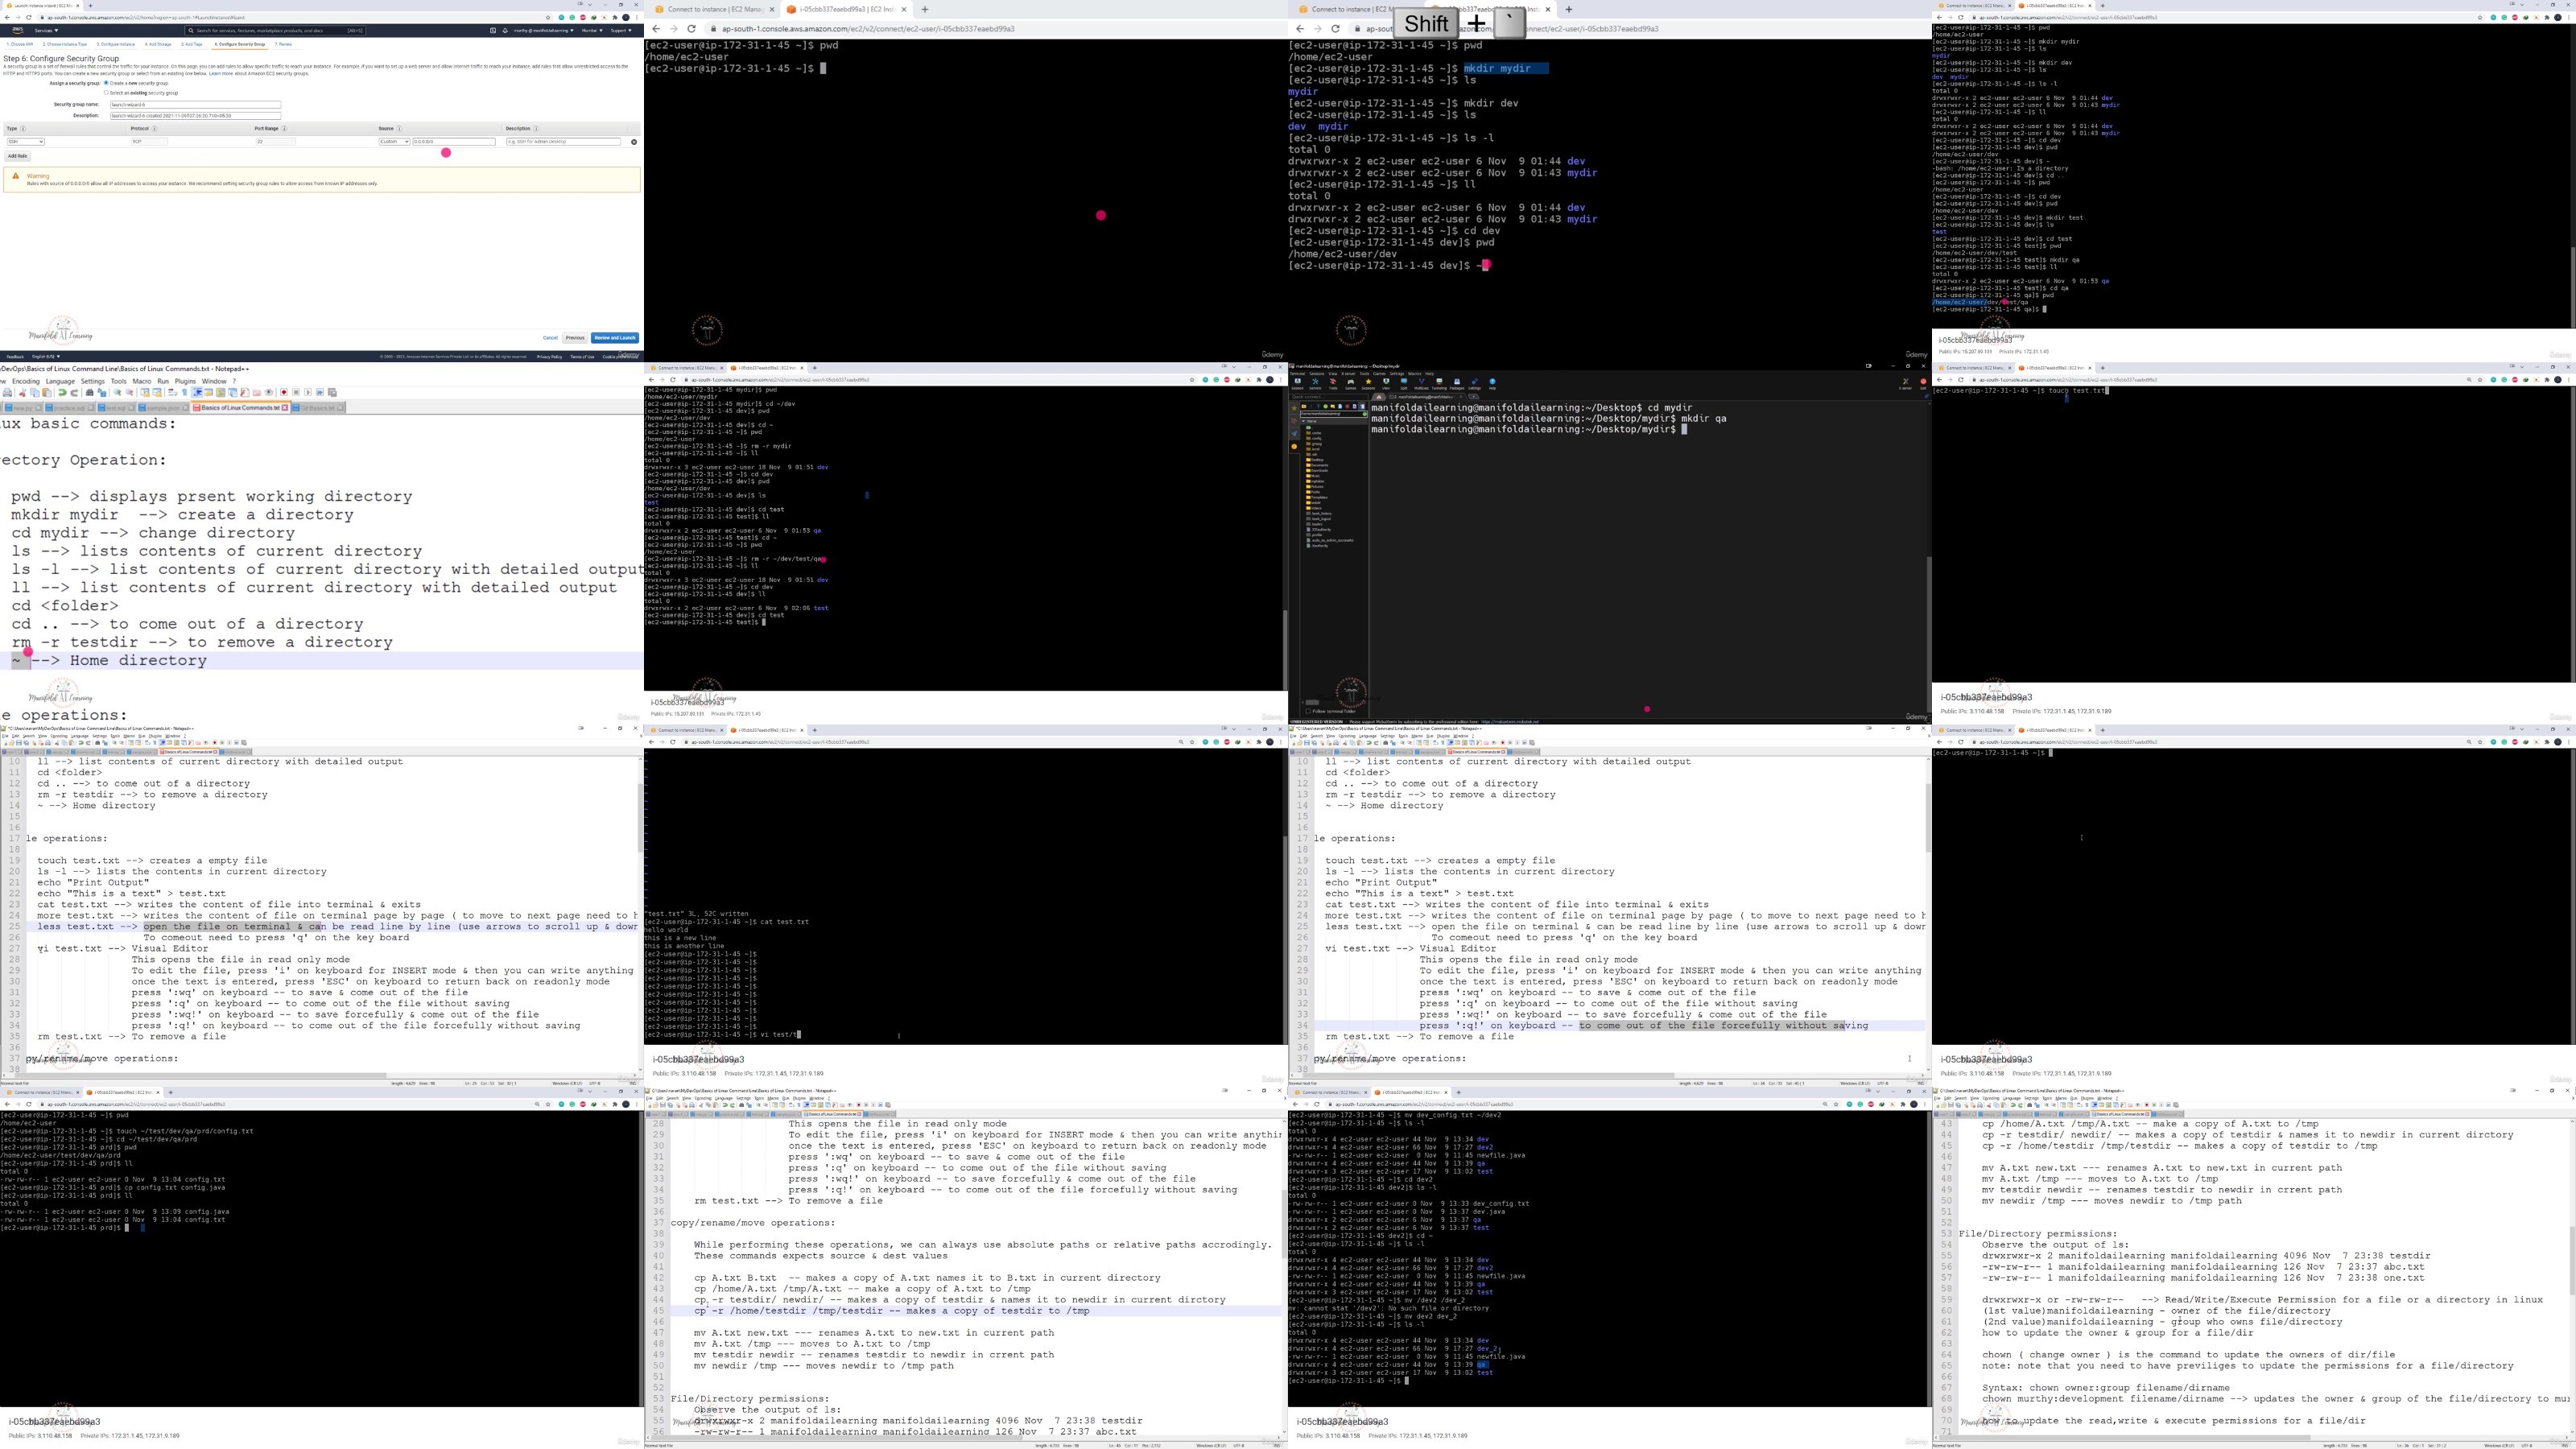Go to 7. Review wizard step
This screenshot has width=2576, height=1449.
pyautogui.click(x=284, y=45)
